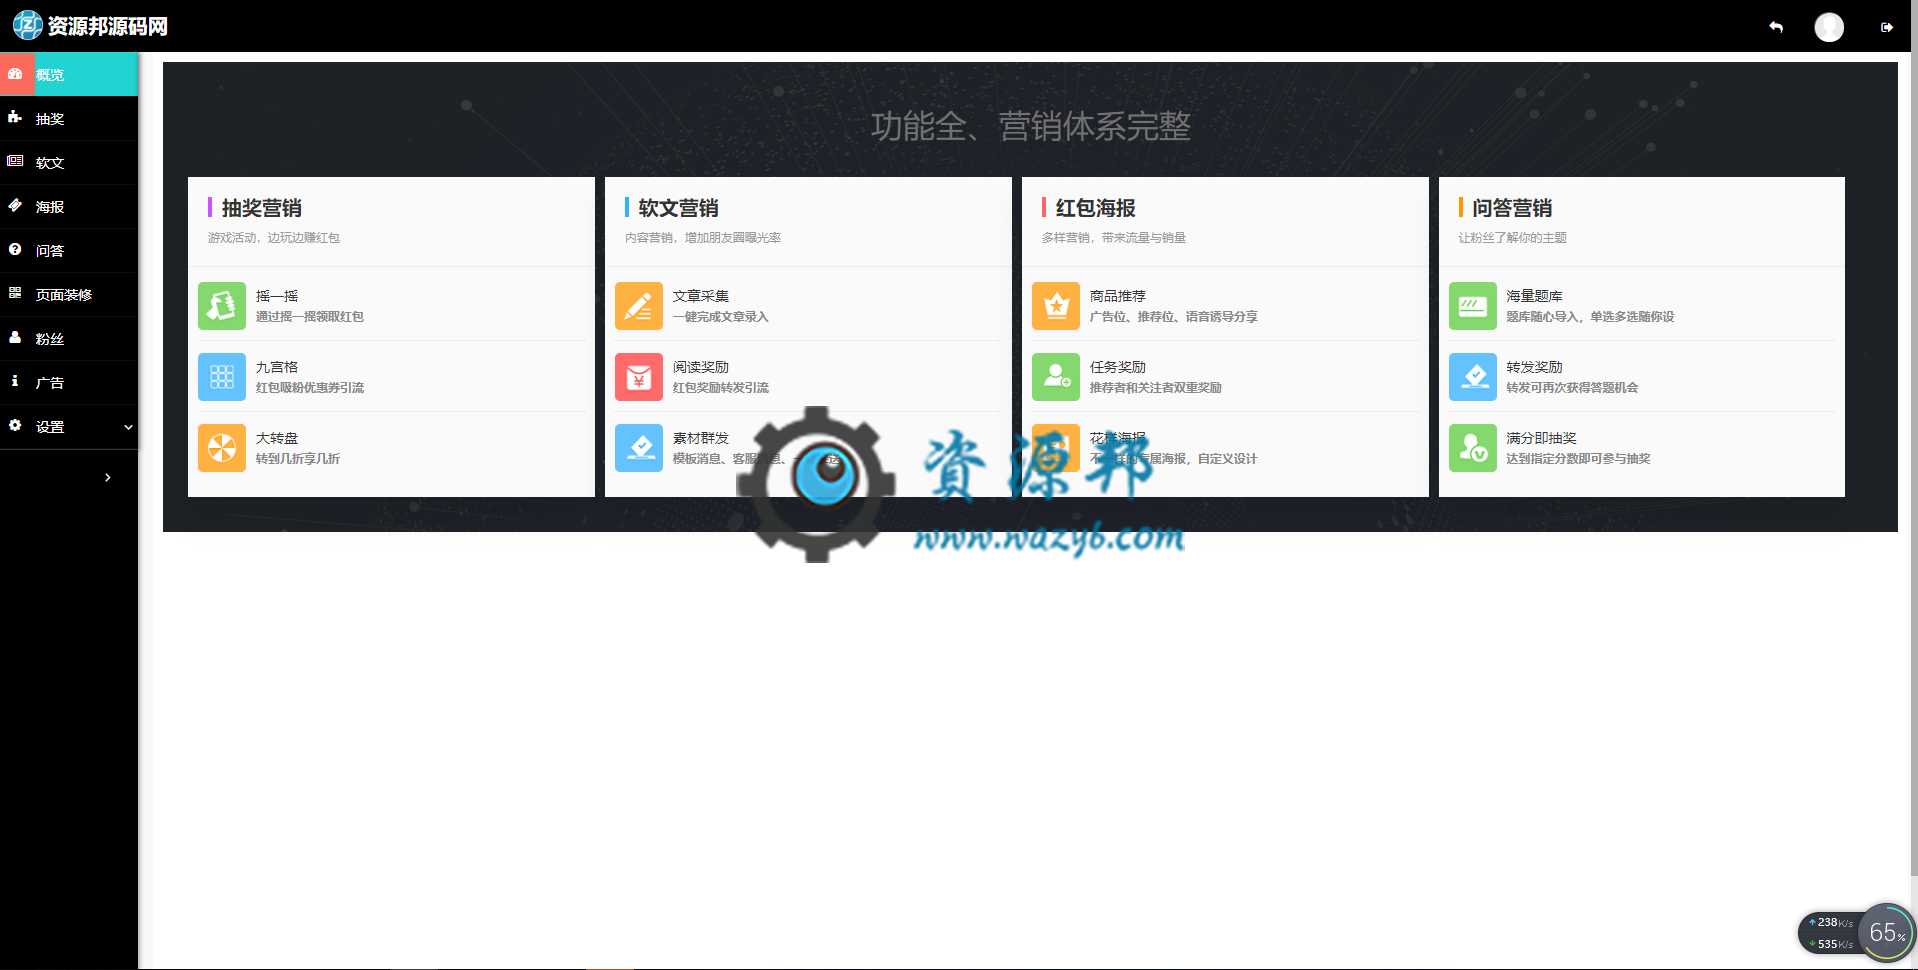The width and height of the screenshot is (1918, 970).
Task: Open the 商品推荐 feature link
Action: 1118,296
